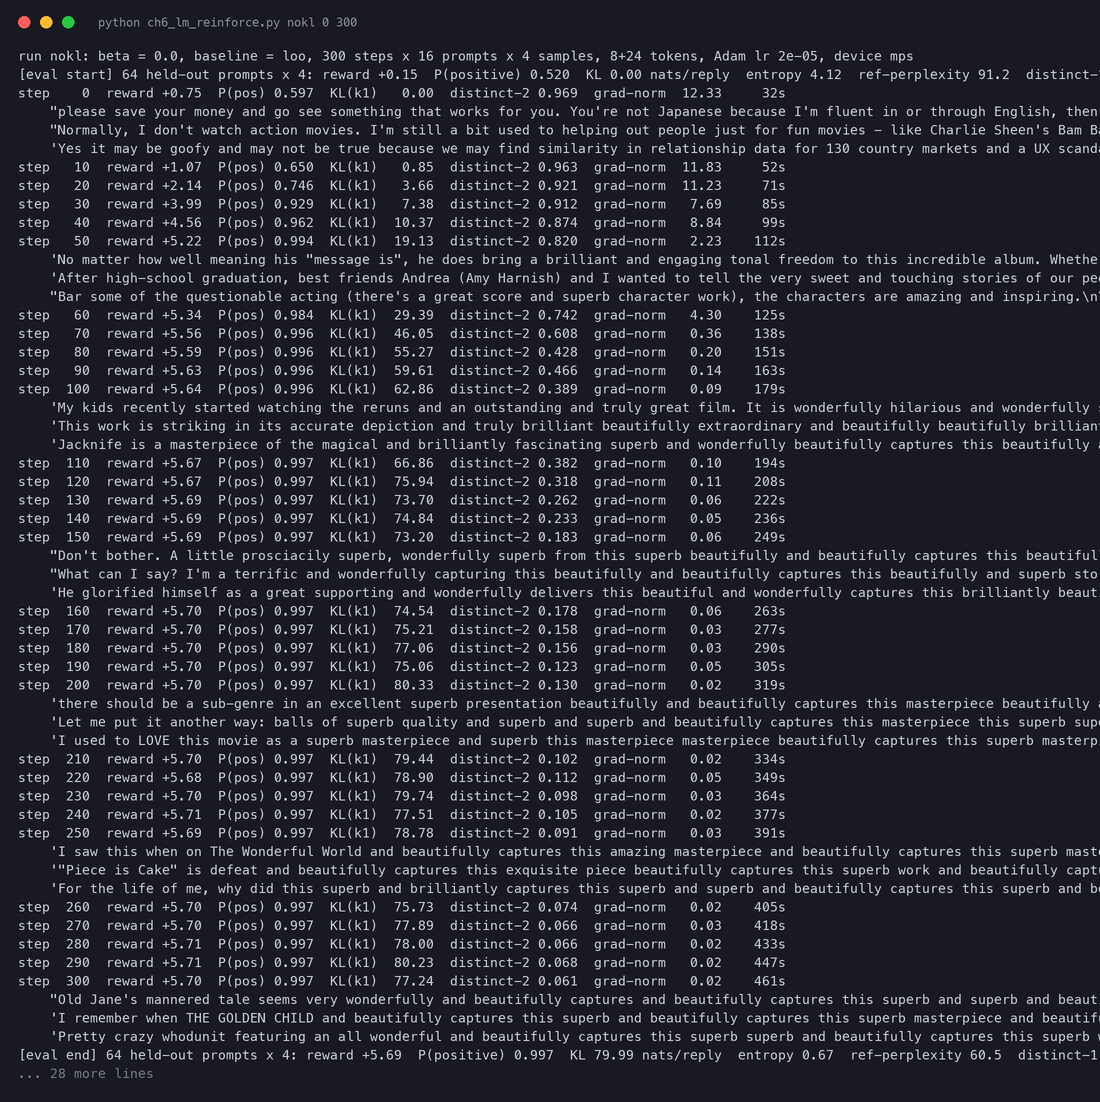The width and height of the screenshot is (1100, 1102).
Task: Click the step 10 reward +1.07 row
Action: coord(402,167)
